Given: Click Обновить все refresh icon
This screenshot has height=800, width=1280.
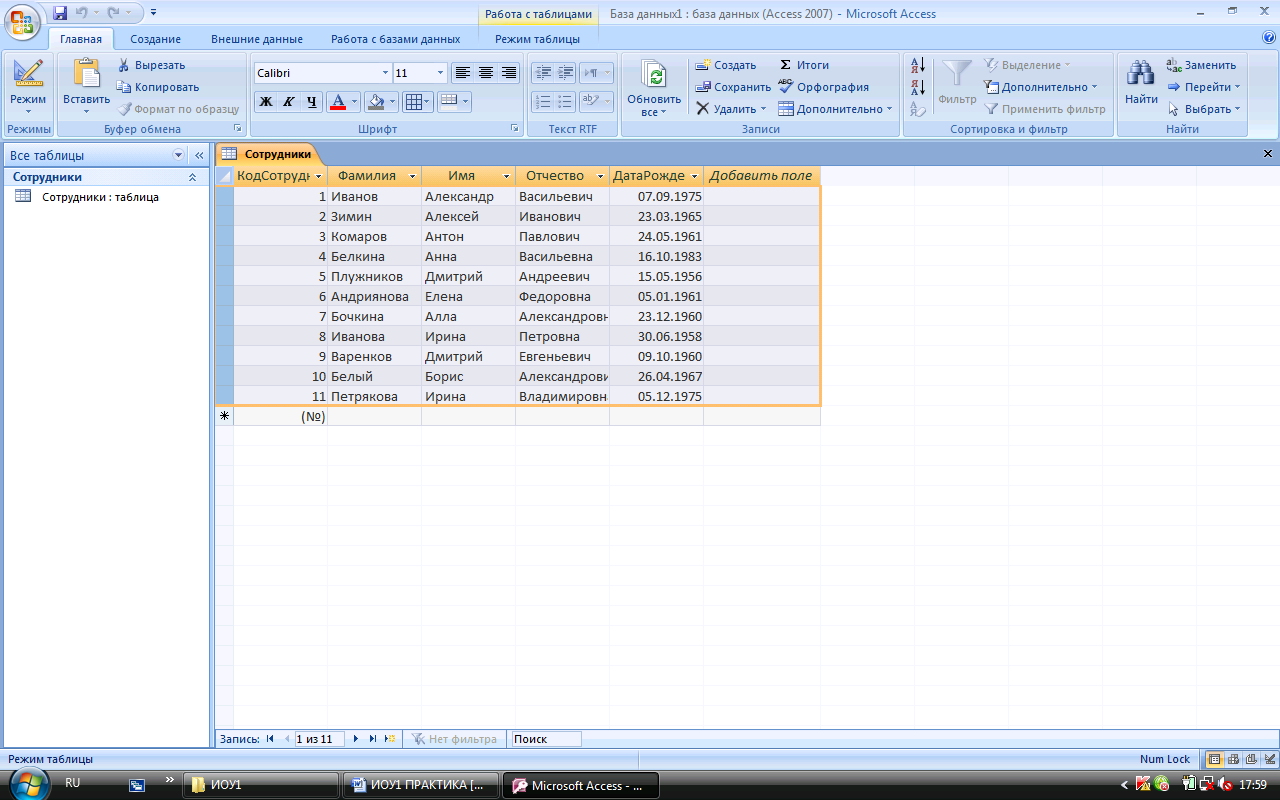Looking at the screenshot, I should [x=654, y=76].
